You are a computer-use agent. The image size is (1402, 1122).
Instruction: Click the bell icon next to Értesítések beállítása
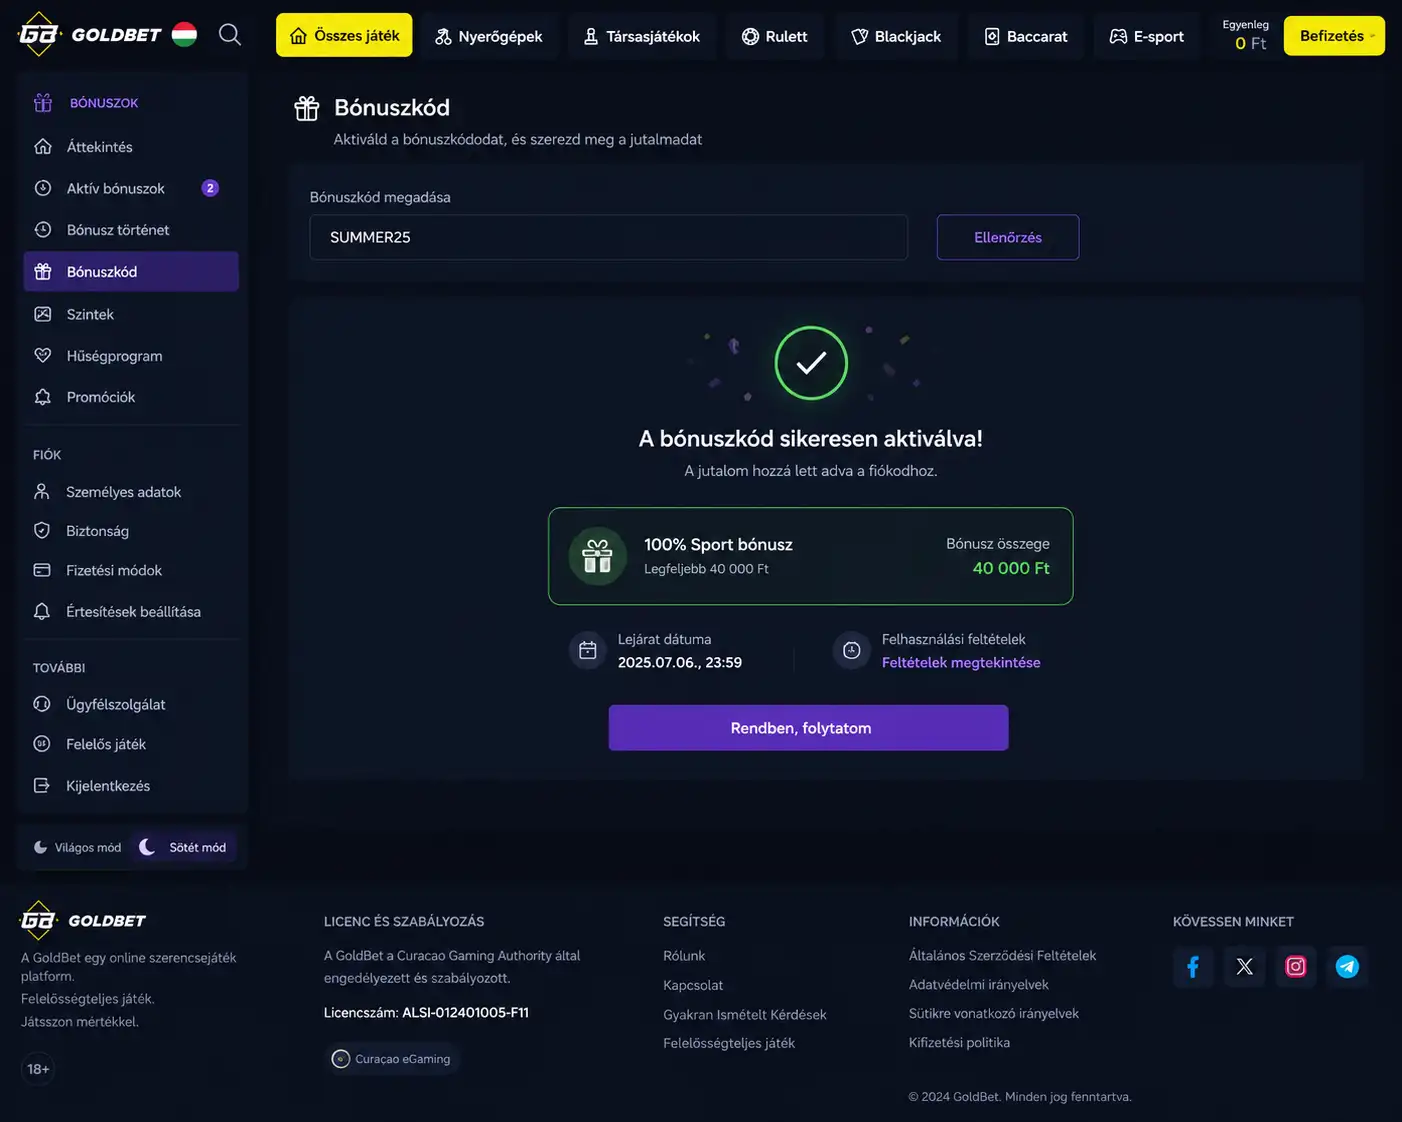[42, 611]
